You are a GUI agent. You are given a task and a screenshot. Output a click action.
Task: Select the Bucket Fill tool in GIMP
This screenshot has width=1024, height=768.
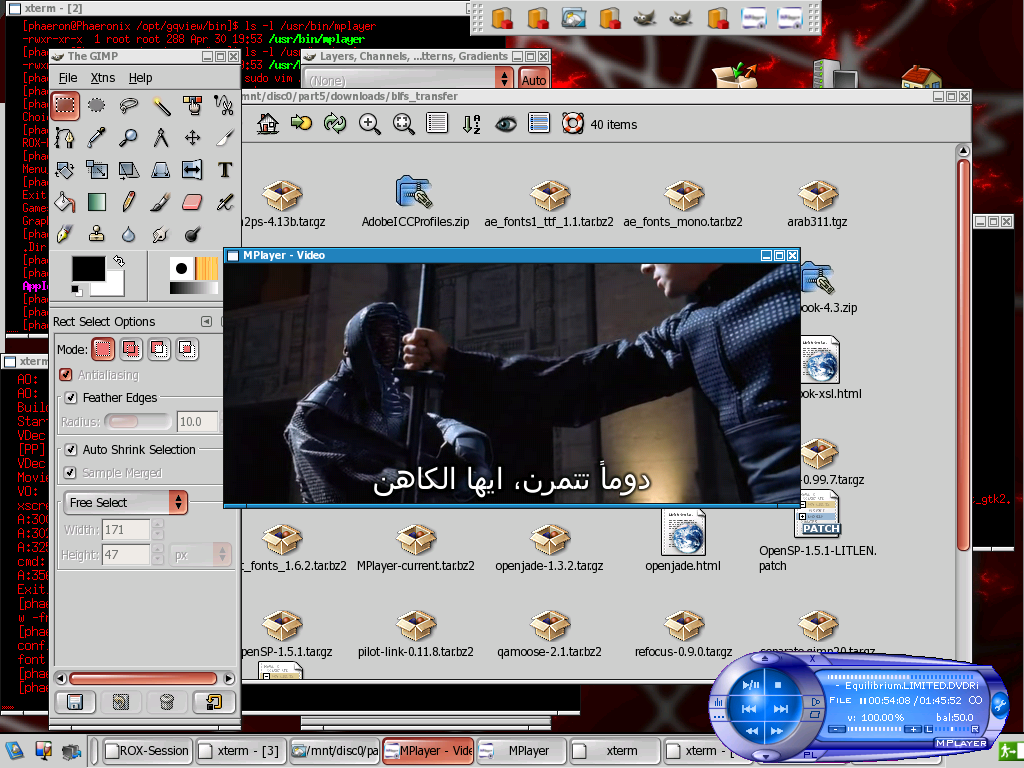(64, 202)
